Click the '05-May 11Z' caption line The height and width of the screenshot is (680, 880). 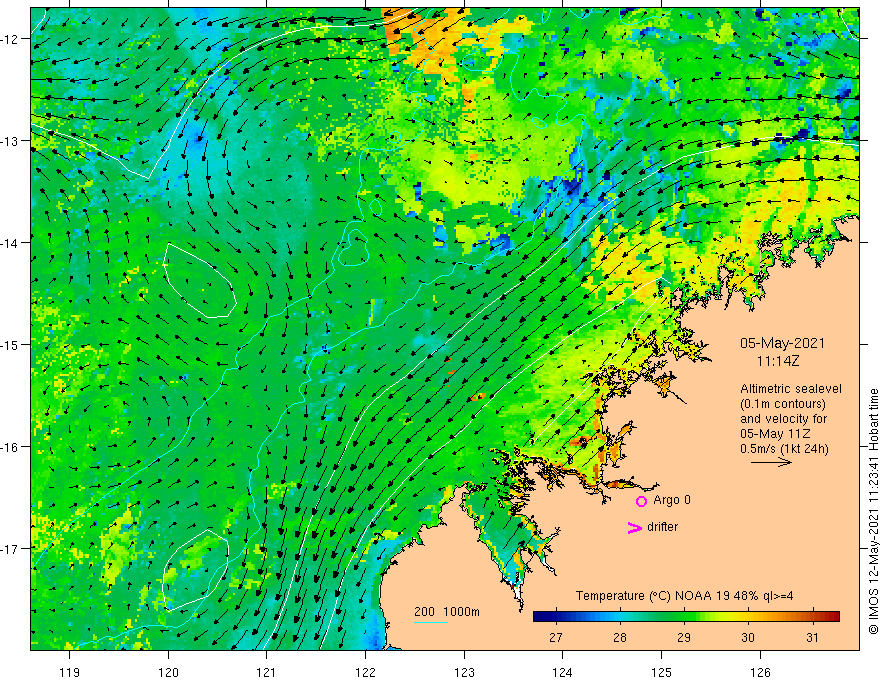tap(774, 434)
